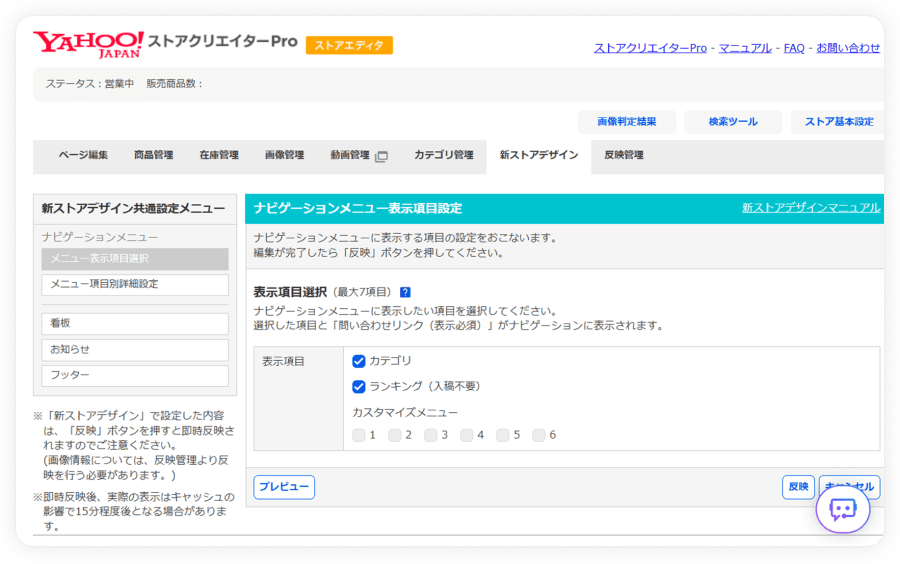Uncheck the ランキング（入稿不要）checkbox
The height and width of the screenshot is (564, 900).
(359, 387)
